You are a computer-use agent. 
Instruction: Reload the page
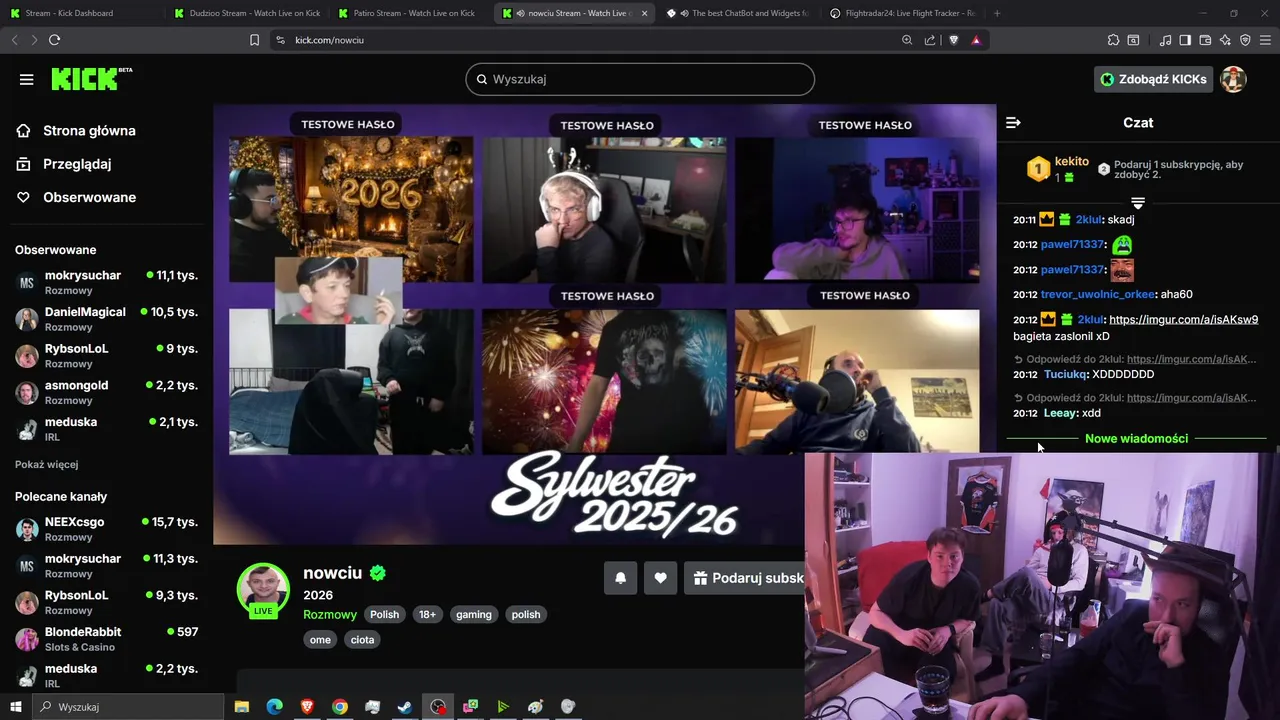click(x=54, y=40)
